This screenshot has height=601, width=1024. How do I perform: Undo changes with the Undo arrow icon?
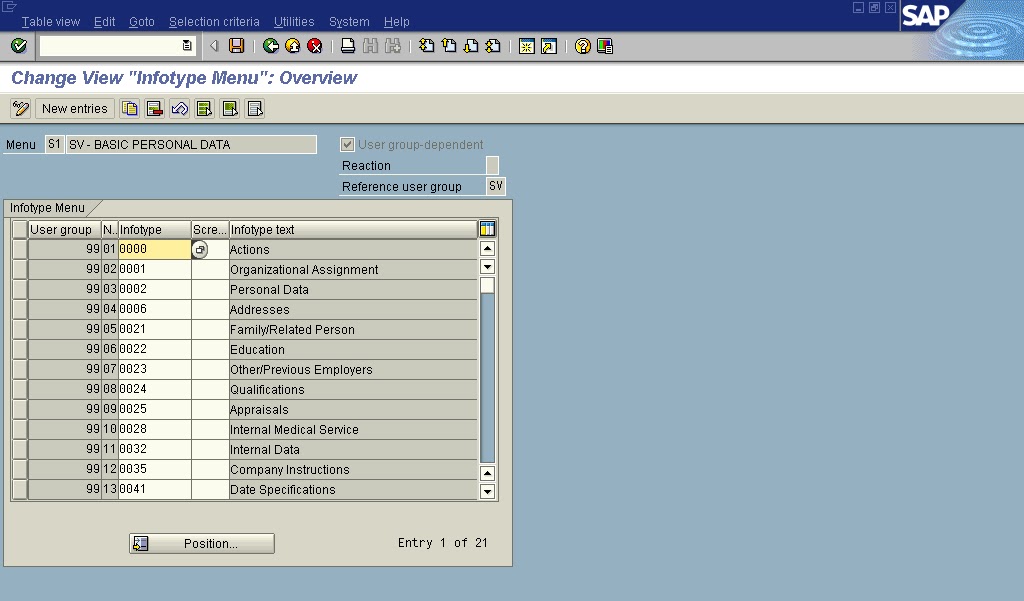tap(179, 108)
